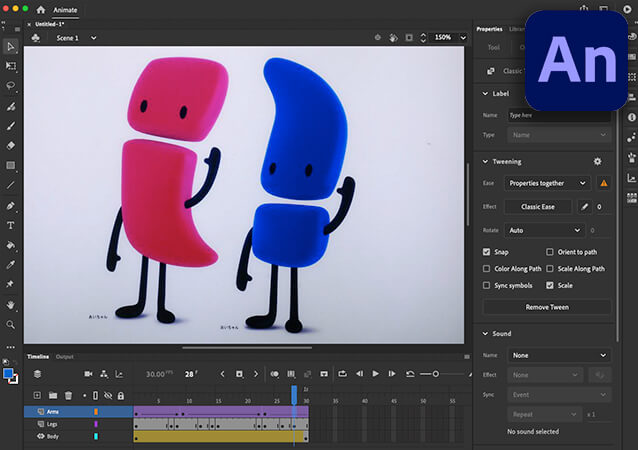Delete layer with trash icon
The image size is (638, 450).
coord(68,395)
